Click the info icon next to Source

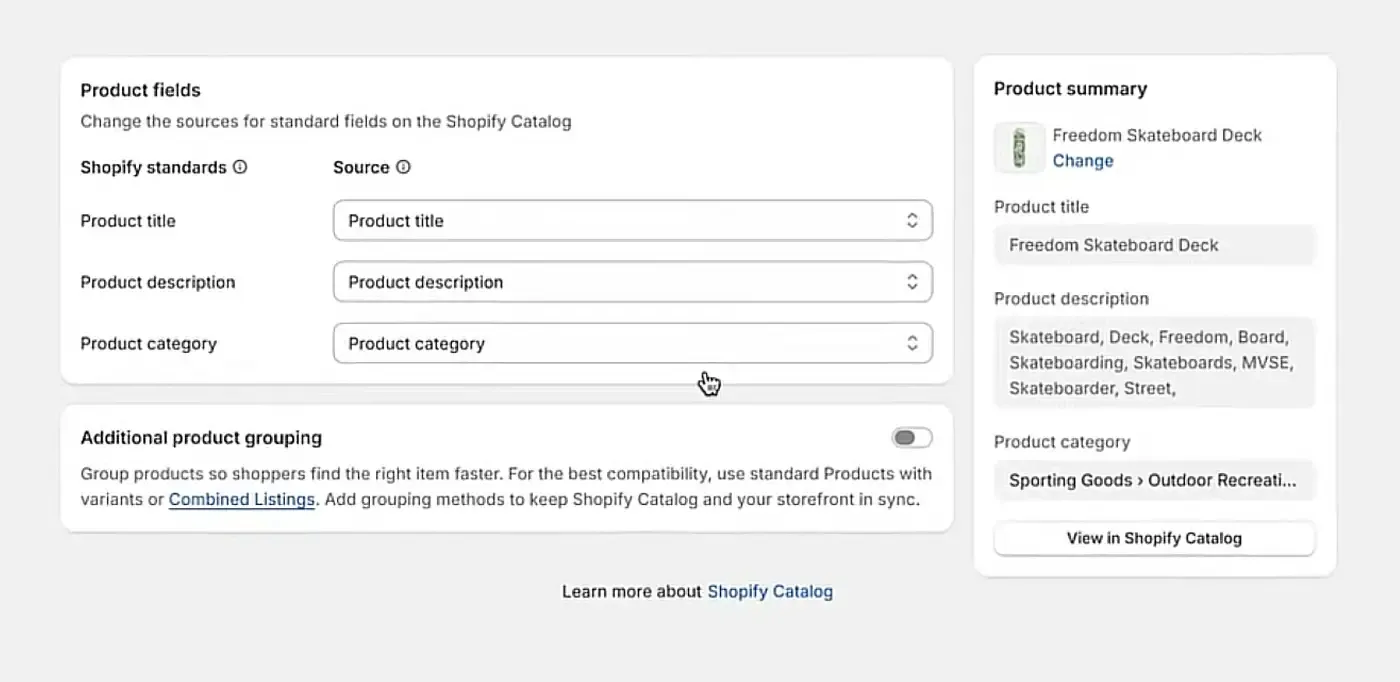pyautogui.click(x=402, y=167)
